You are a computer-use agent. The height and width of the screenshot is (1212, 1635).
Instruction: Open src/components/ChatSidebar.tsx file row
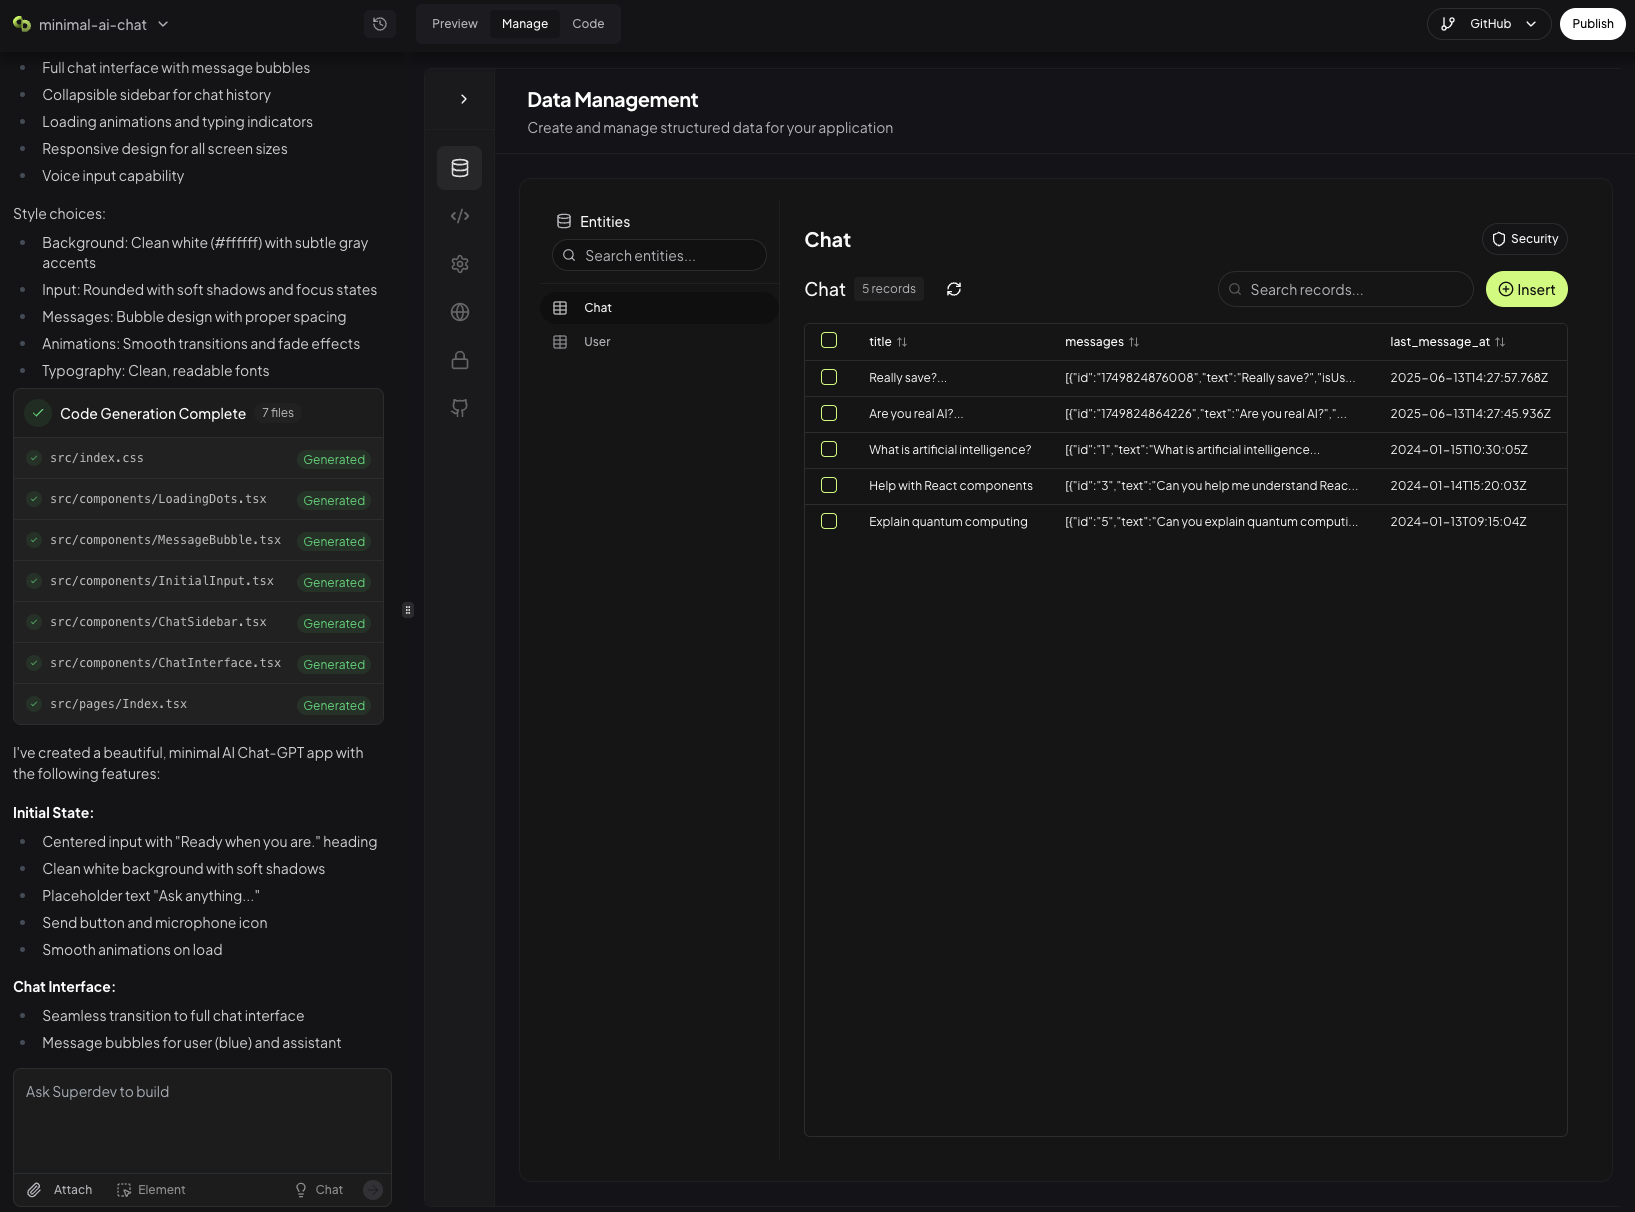click(x=198, y=622)
